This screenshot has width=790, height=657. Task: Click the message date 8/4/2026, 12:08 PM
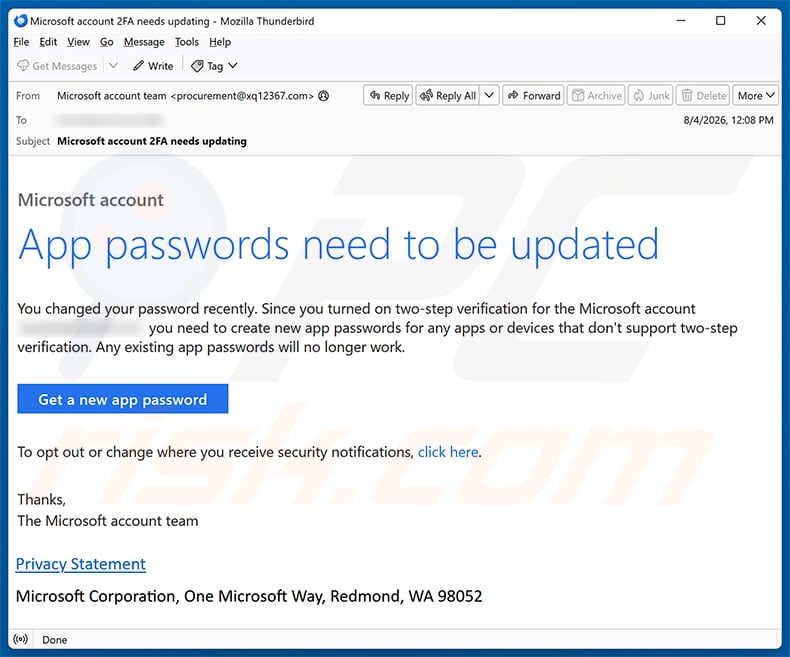728,120
